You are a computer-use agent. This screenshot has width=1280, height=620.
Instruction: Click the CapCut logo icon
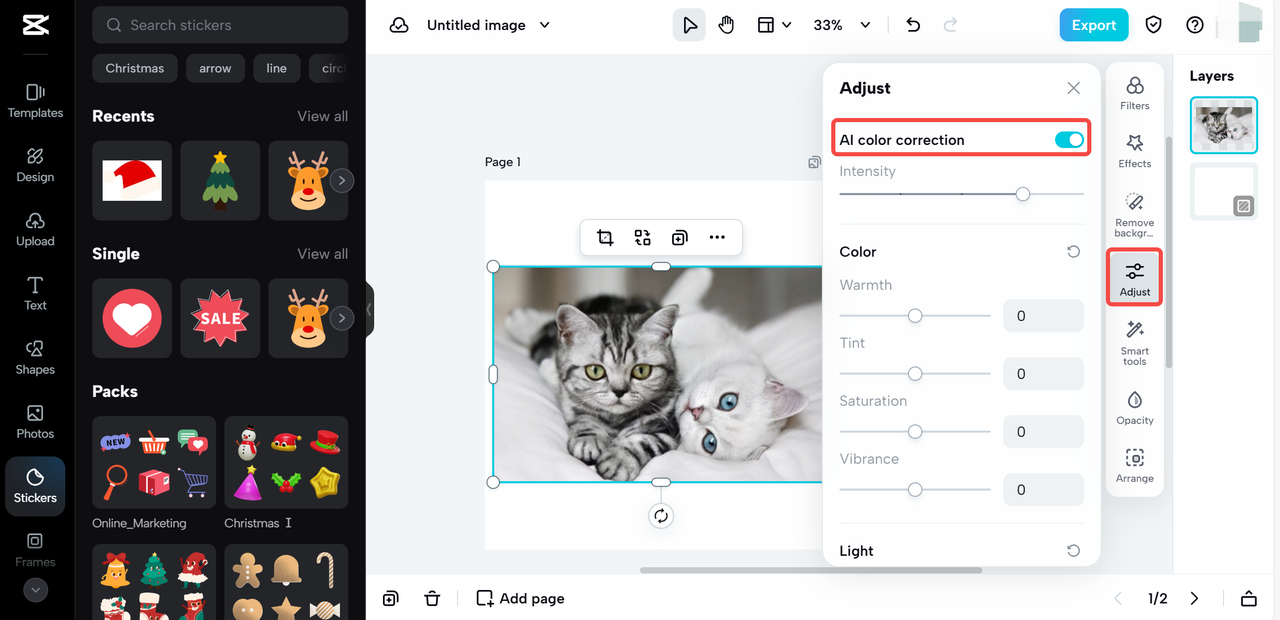(x=35, y=25)
